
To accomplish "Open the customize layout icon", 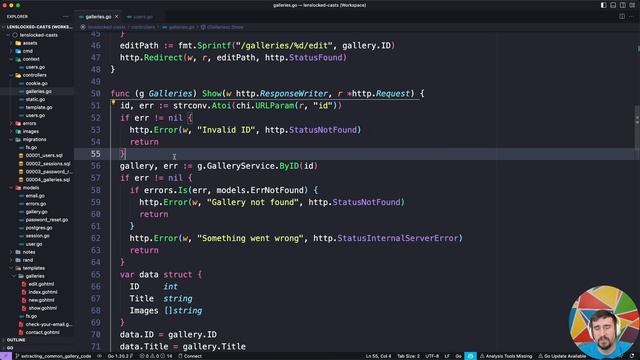I will click(632, 5).
